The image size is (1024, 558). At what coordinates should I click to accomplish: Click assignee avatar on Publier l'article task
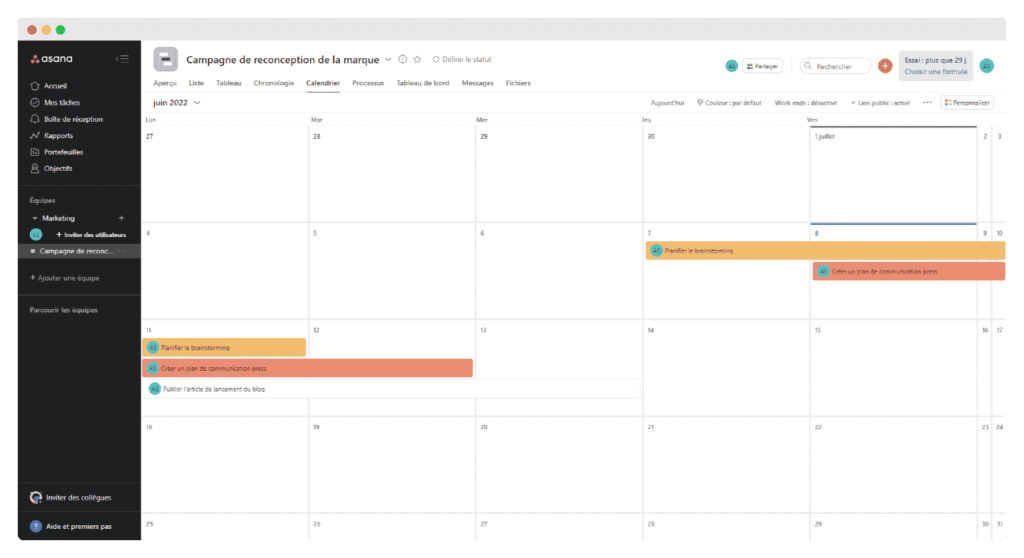pyautogui.click(x=155, y=389)
